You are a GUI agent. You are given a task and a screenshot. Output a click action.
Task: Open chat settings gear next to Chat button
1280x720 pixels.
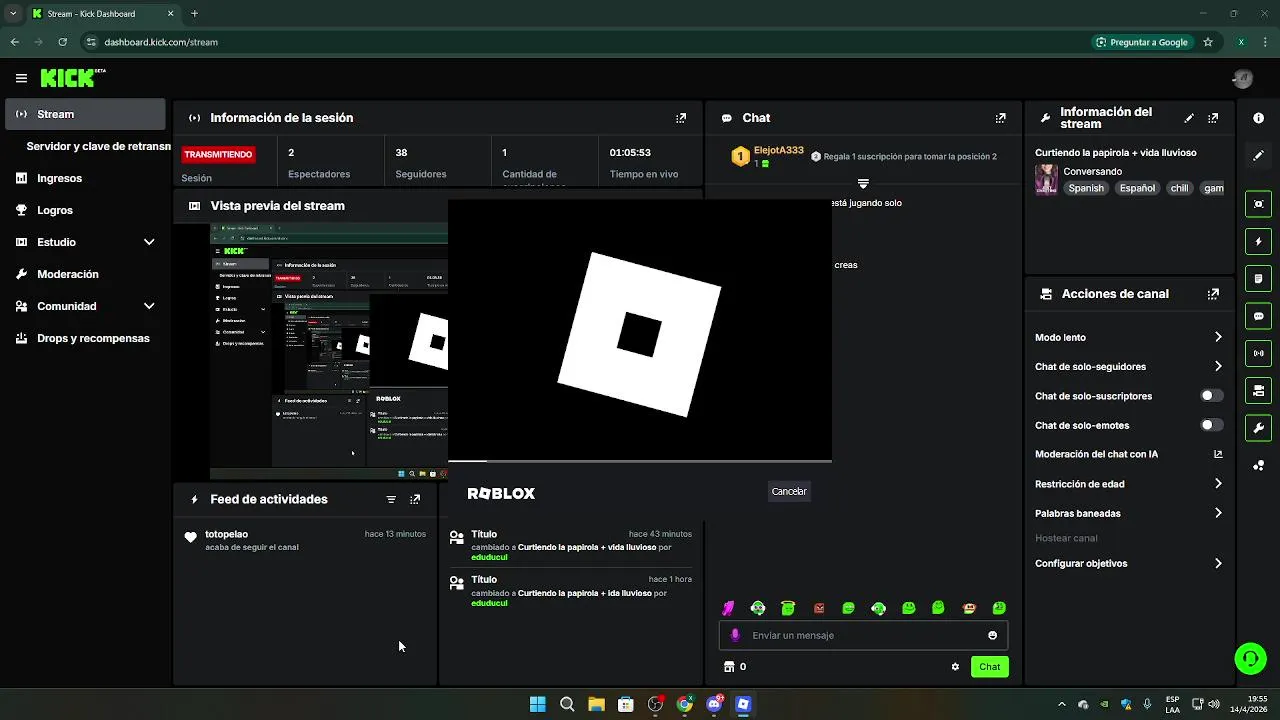tap(955, 667)
